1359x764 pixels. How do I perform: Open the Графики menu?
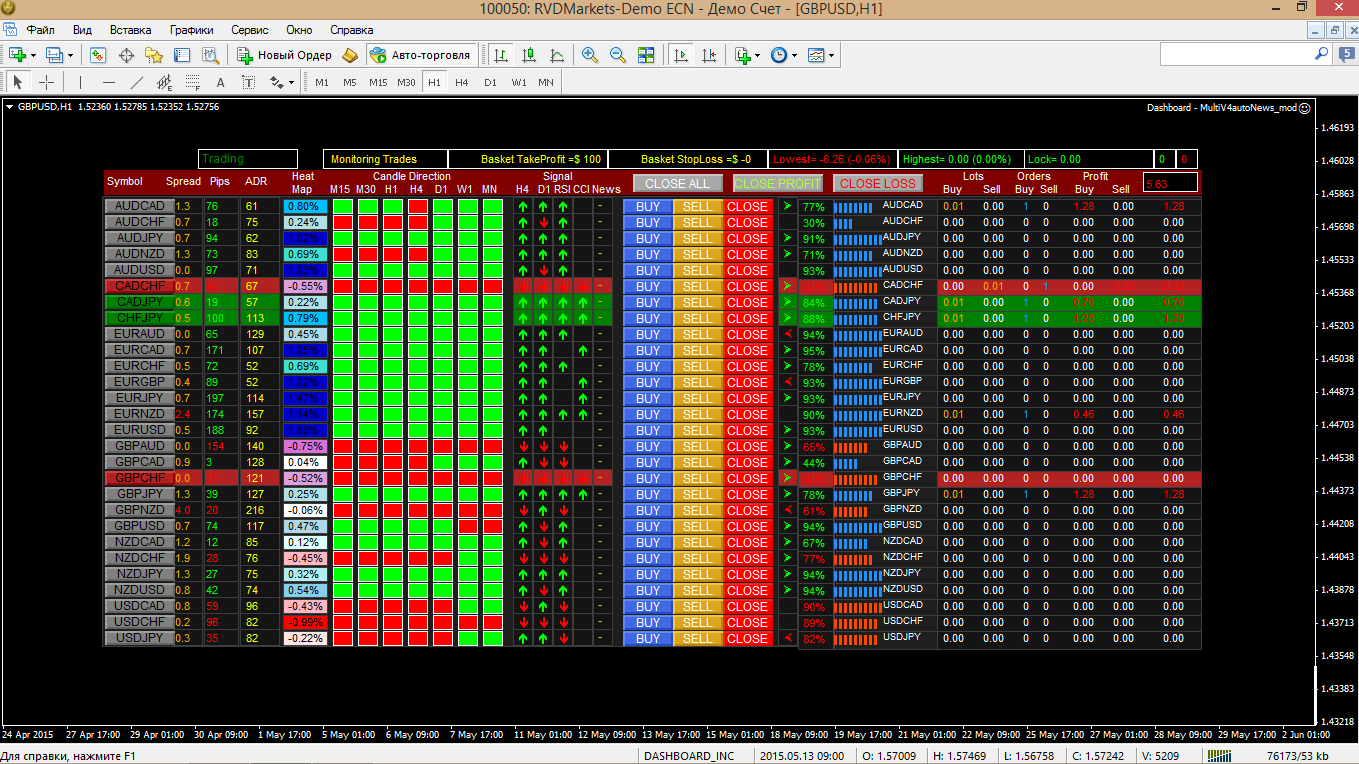tap(191, 30)
